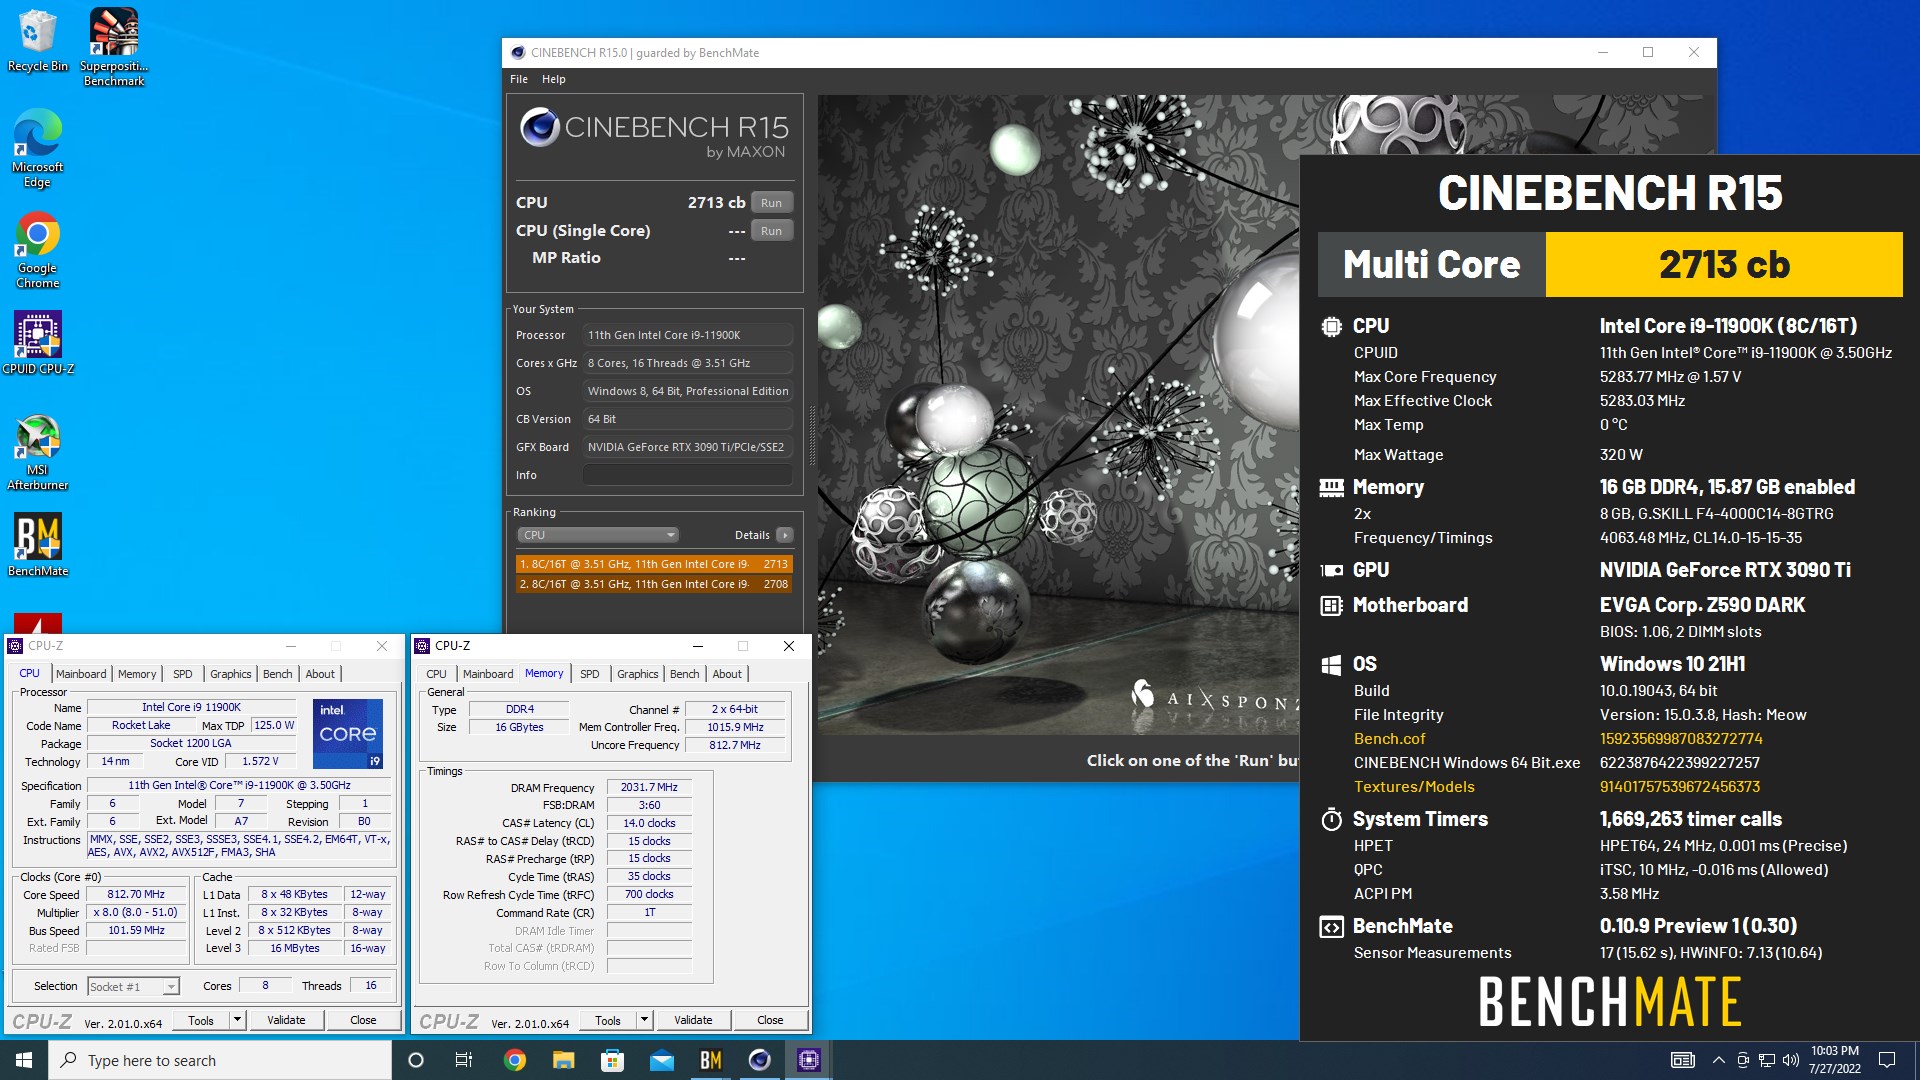Click the Textures/Models label in BenchMate
This screenshot has height=1080, width=1920.
(1414, 787)
